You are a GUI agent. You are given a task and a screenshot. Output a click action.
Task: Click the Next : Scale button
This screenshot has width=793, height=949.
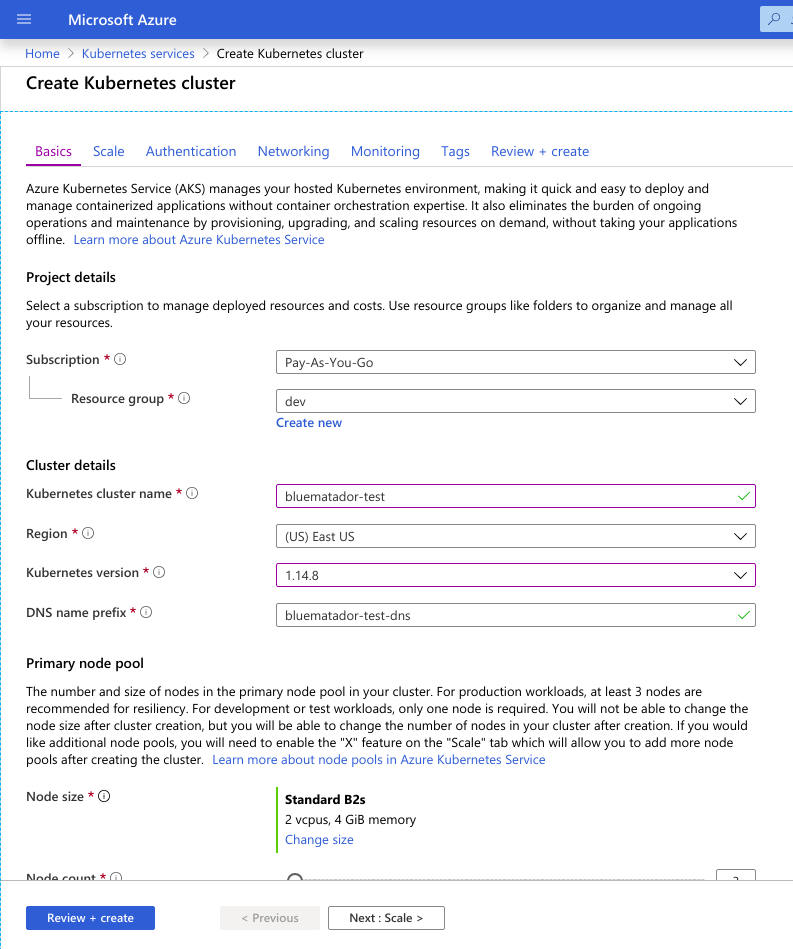pyautogui.click(x=386, y=917)
